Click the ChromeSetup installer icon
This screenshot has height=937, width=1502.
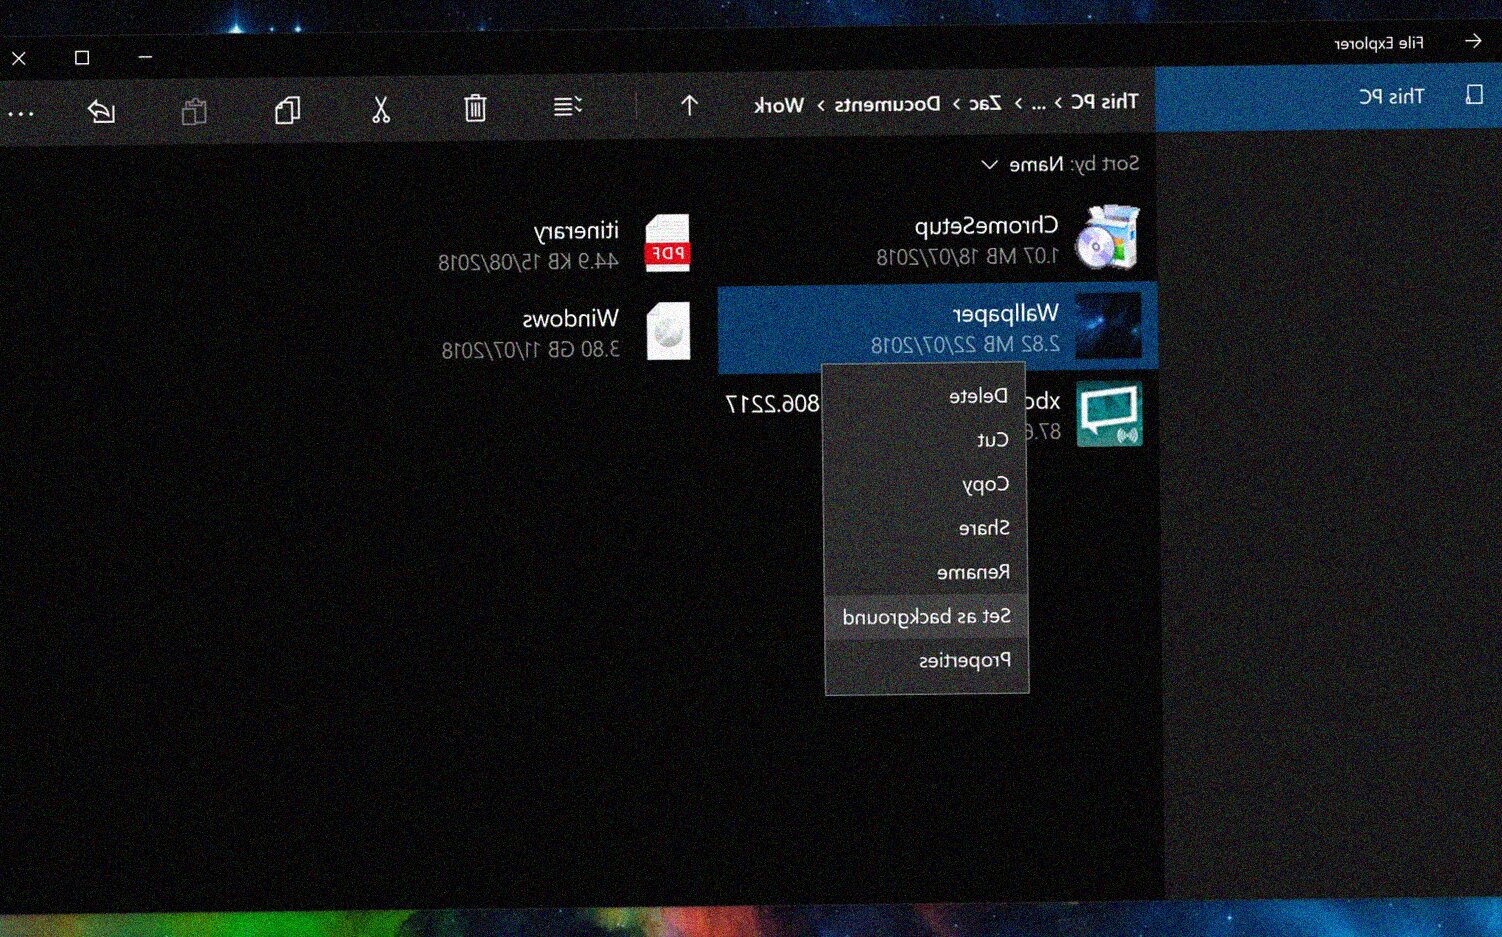(1107, 238)
